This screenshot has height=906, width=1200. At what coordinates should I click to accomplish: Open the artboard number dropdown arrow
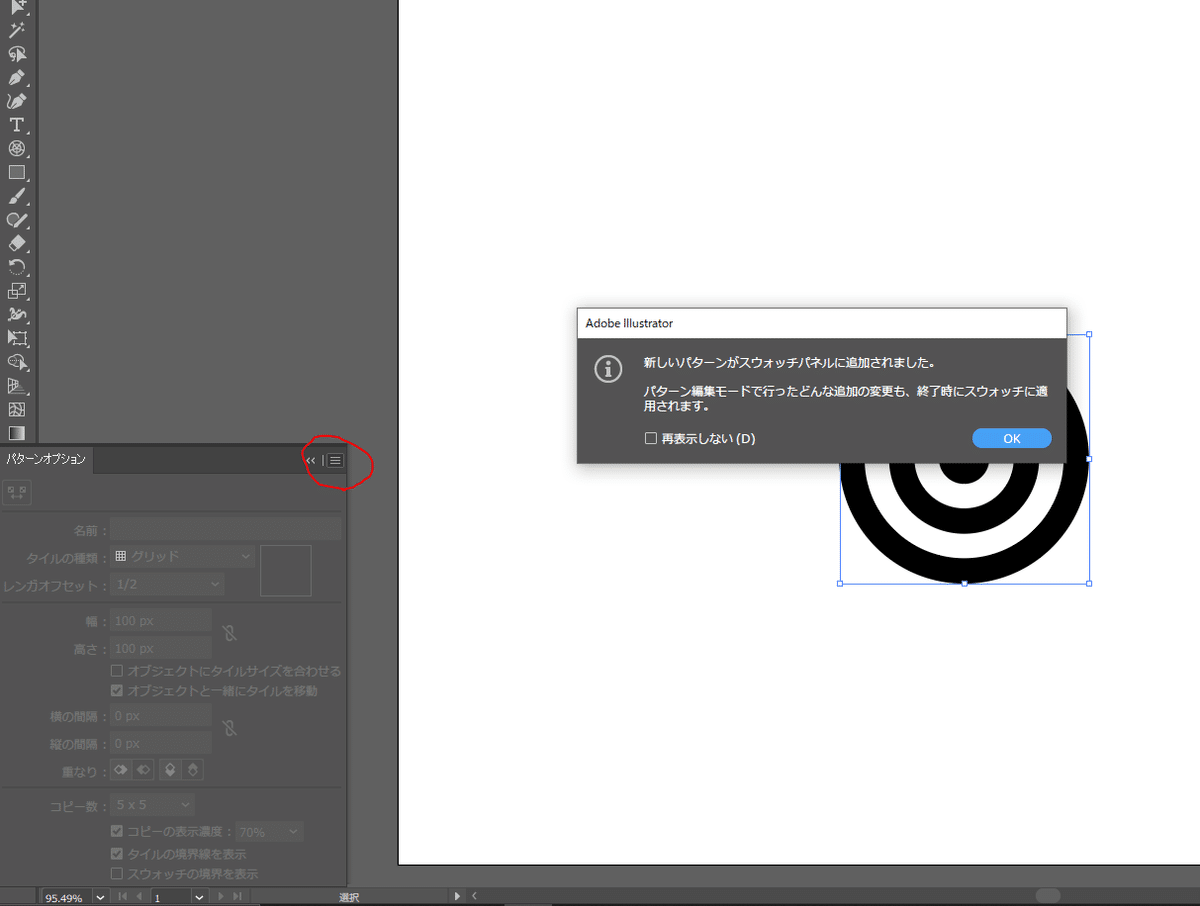pos(199,897)
